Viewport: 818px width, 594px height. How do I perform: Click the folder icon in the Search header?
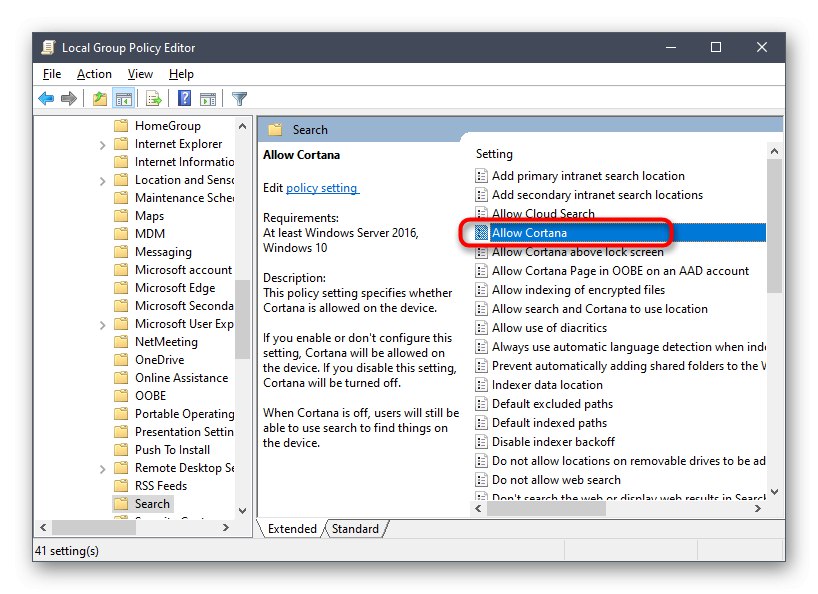[x=275, y=129]
